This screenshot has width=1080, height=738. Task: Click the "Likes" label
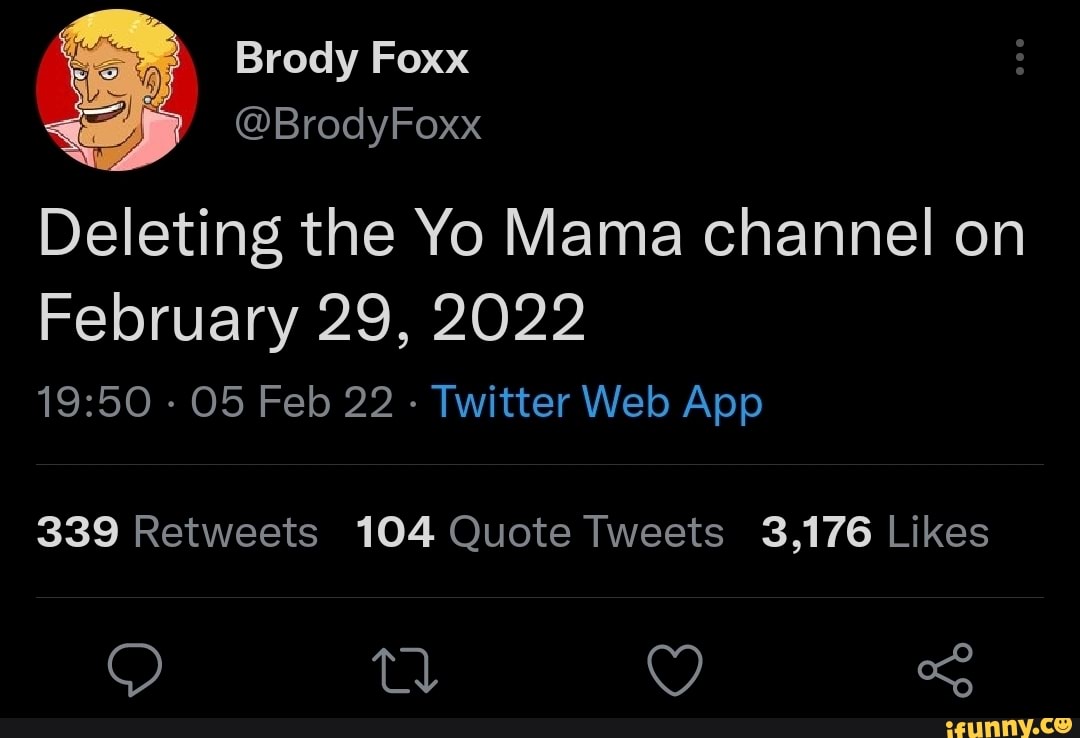click(x=937, y=532)
